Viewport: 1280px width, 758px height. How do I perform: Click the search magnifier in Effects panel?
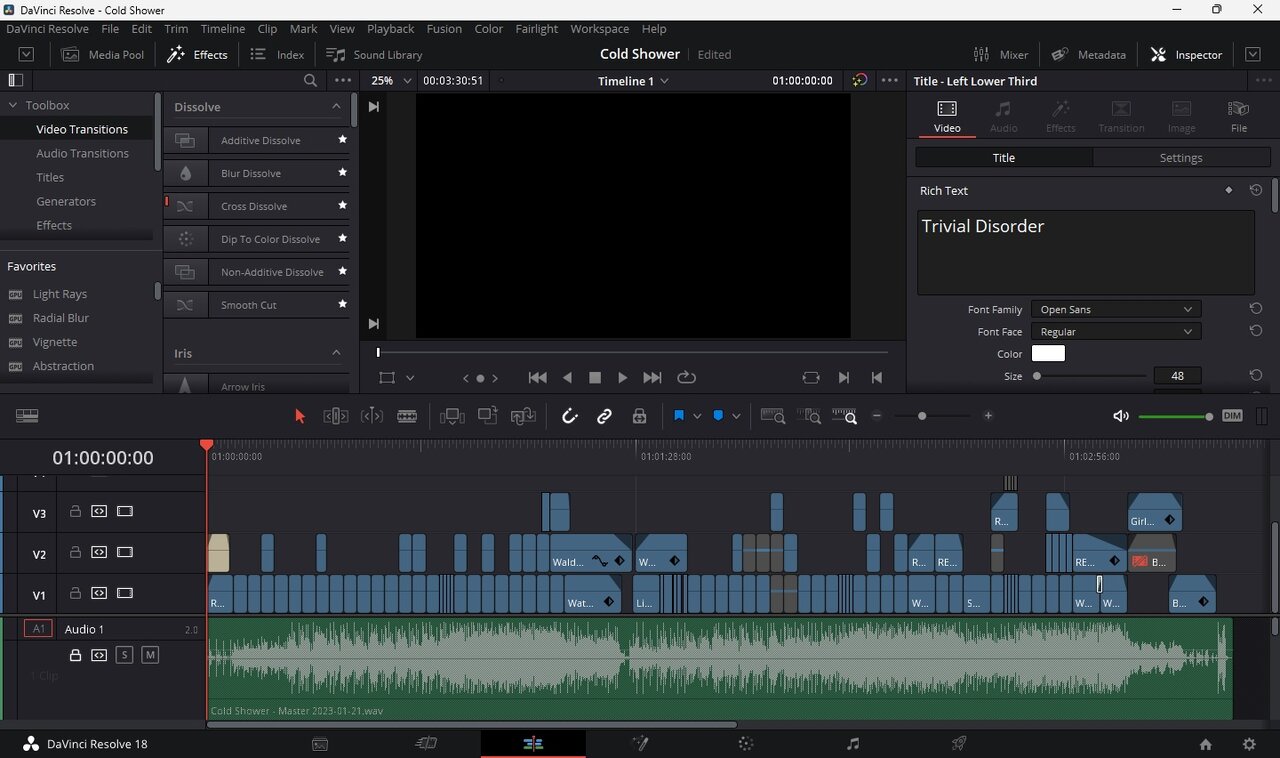coord(310,81)
